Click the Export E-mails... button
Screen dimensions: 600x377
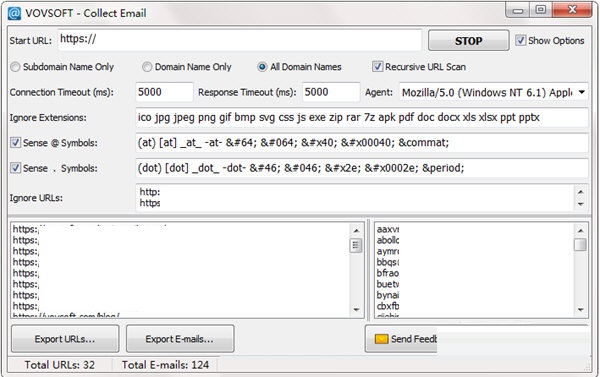180,339
